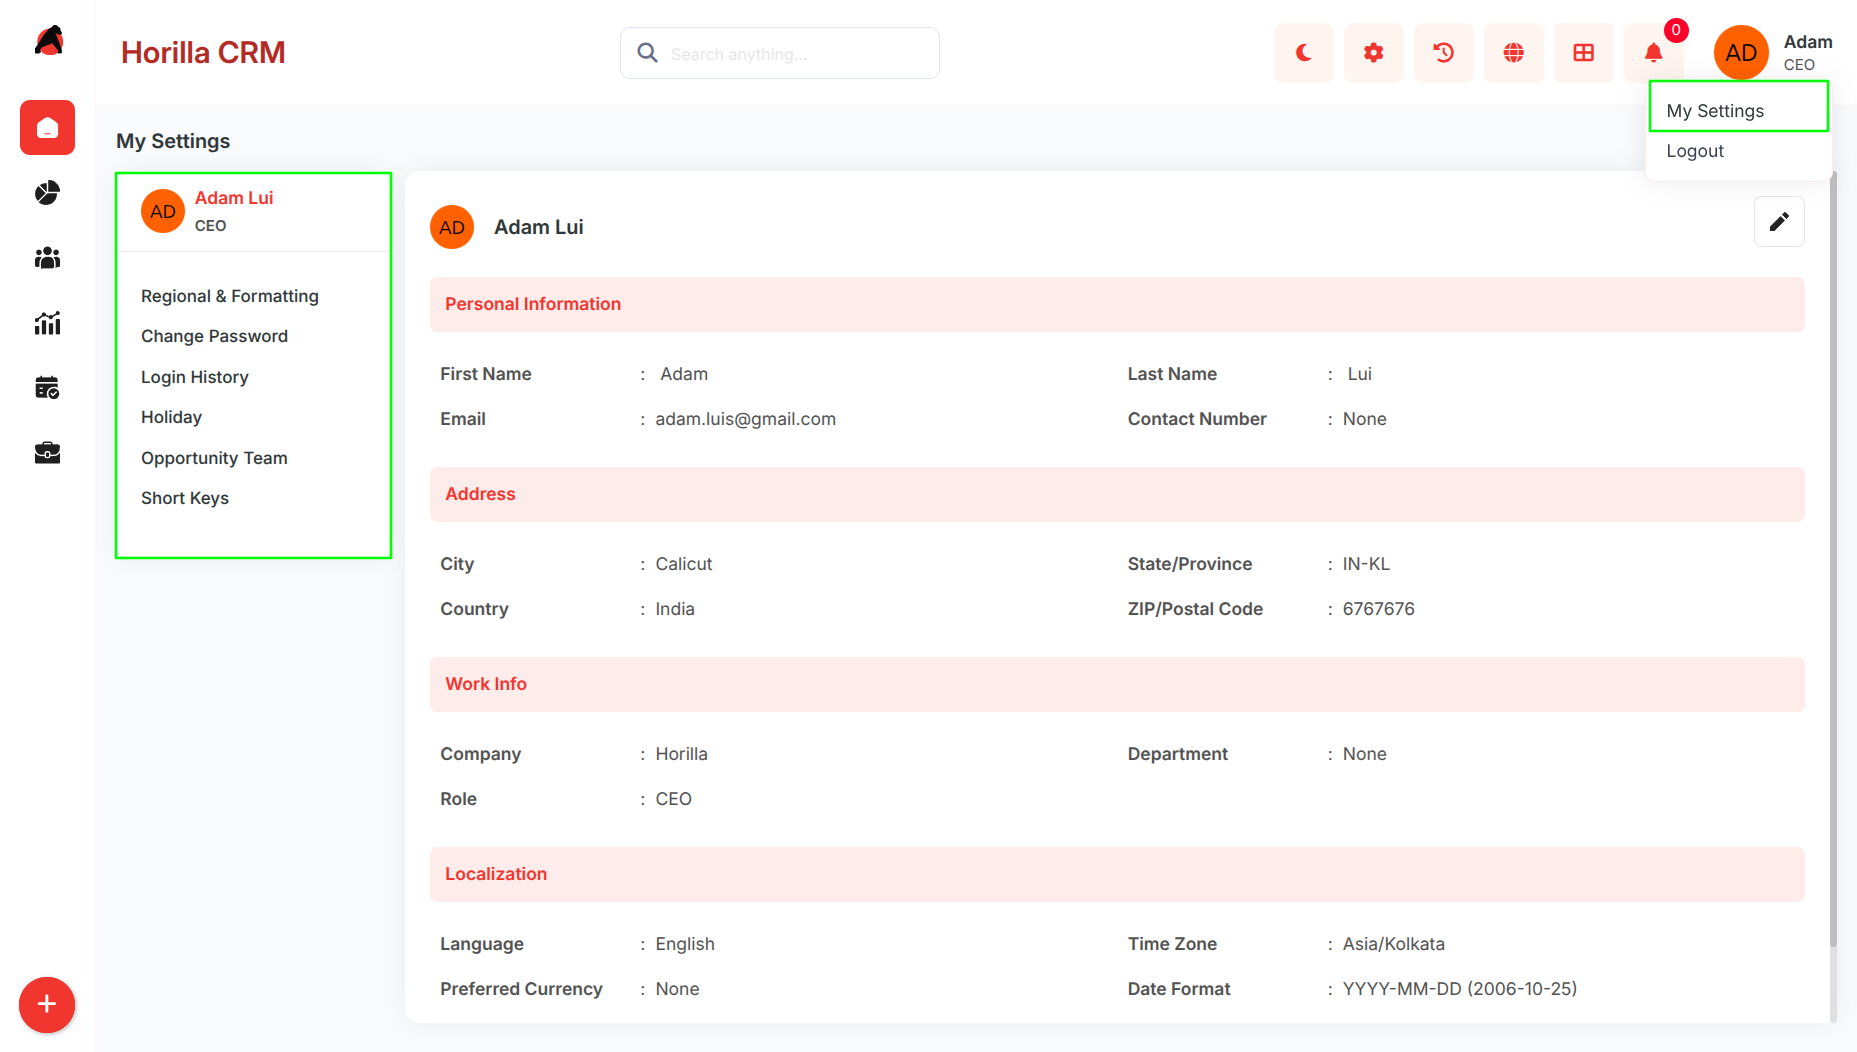Focus the Search anything field

[x=780, y=53]
